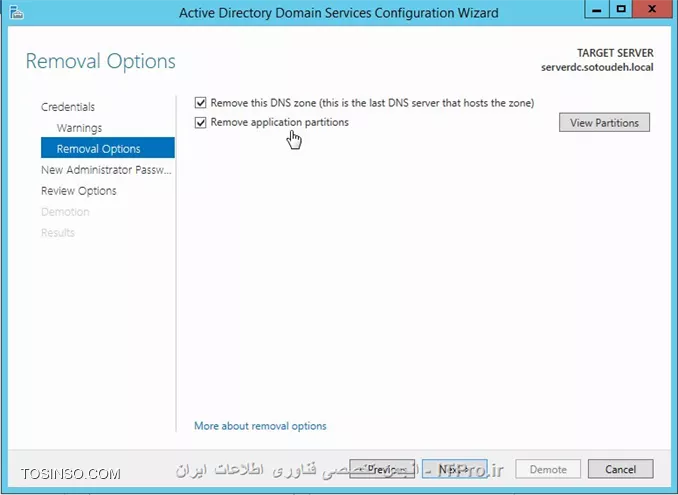Maximize the wizard window
Screen dimensions: 678x495
tap(621, 9)
